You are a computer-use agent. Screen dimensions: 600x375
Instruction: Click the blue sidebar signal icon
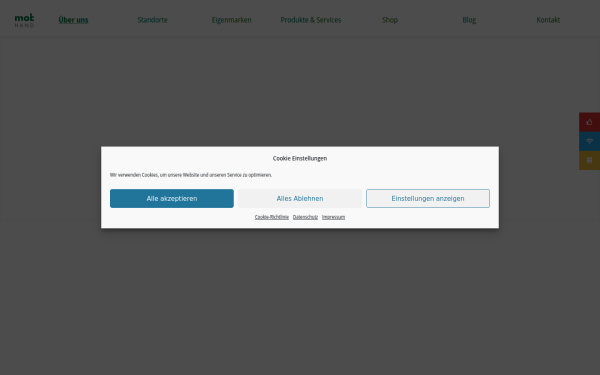pos(589,141)
